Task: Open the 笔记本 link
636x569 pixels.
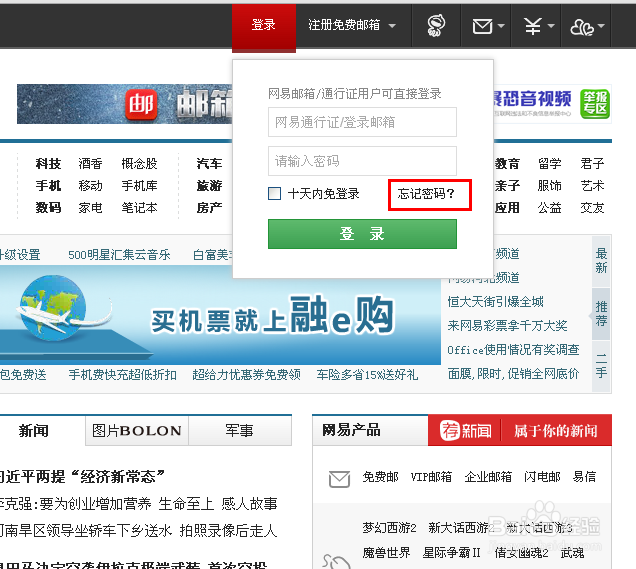Action: coord(140,208)
